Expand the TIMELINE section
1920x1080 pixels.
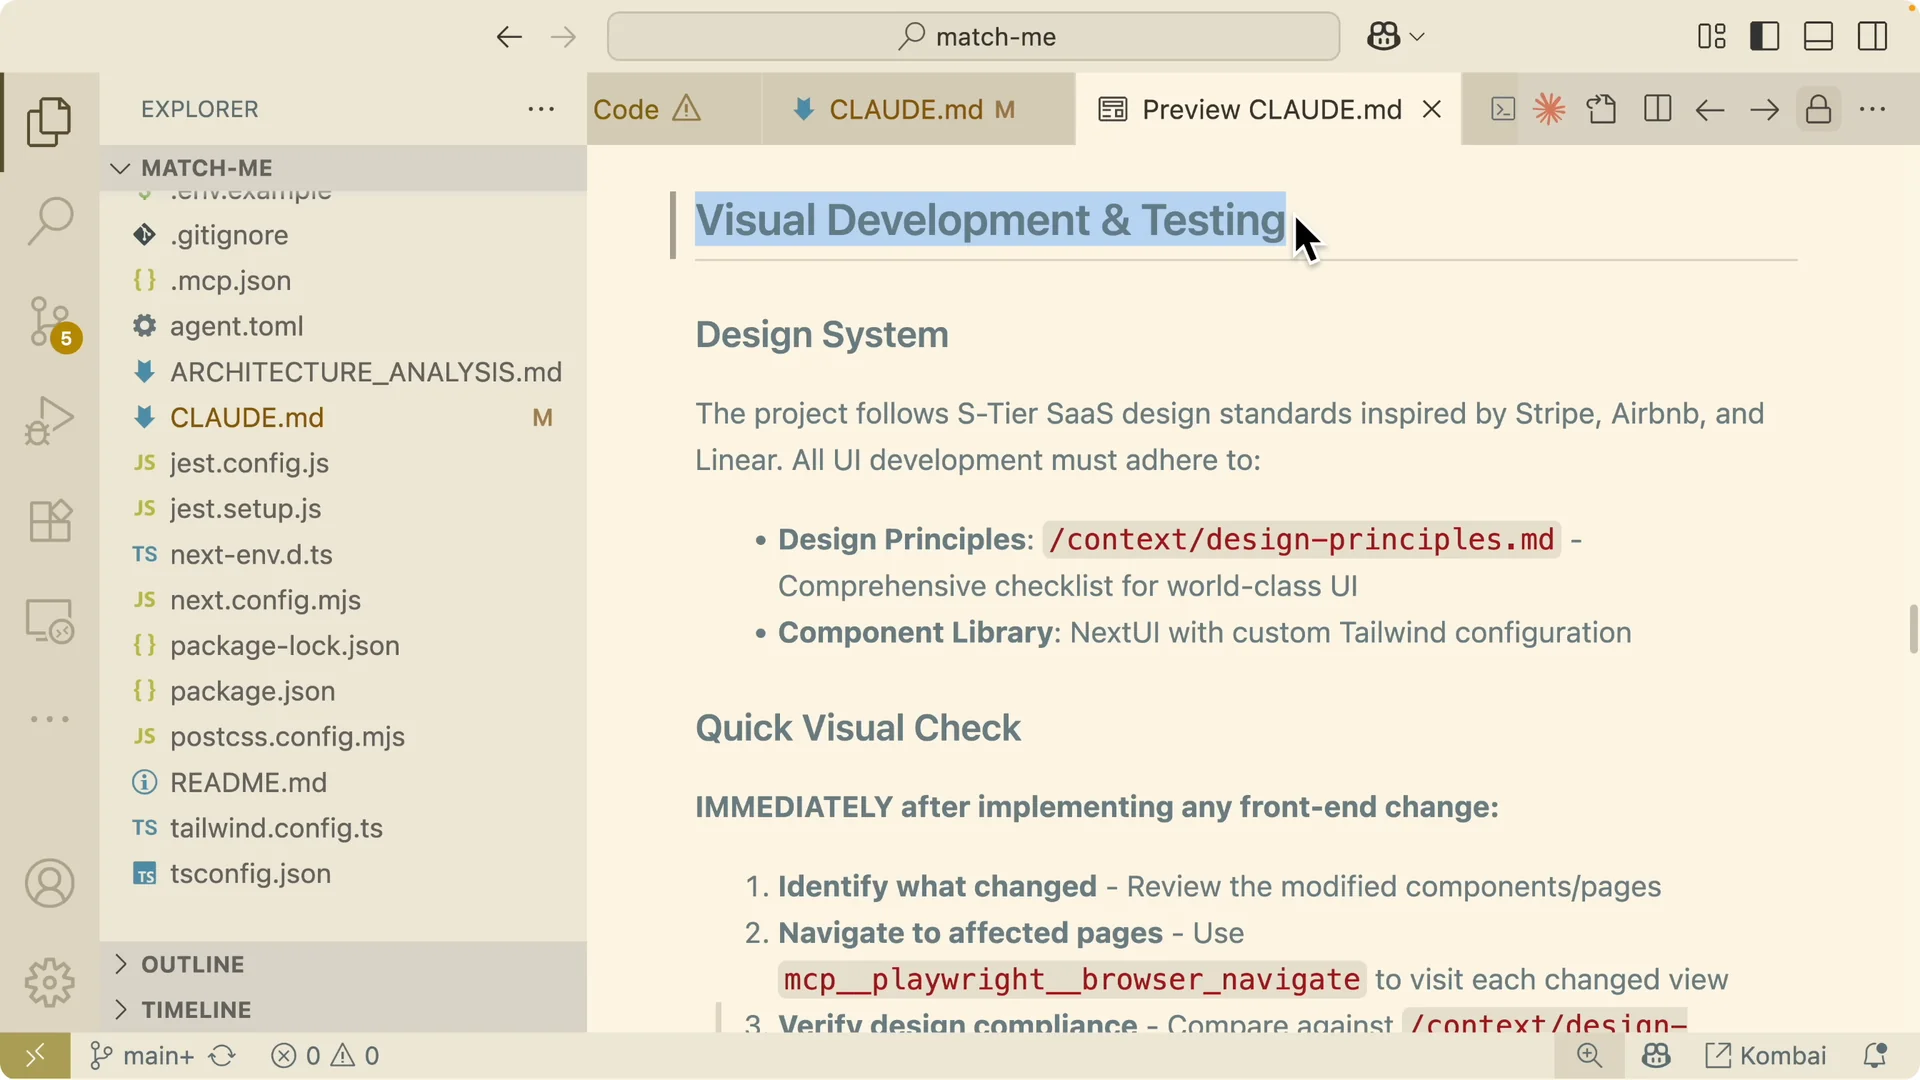coord(343,1010)
